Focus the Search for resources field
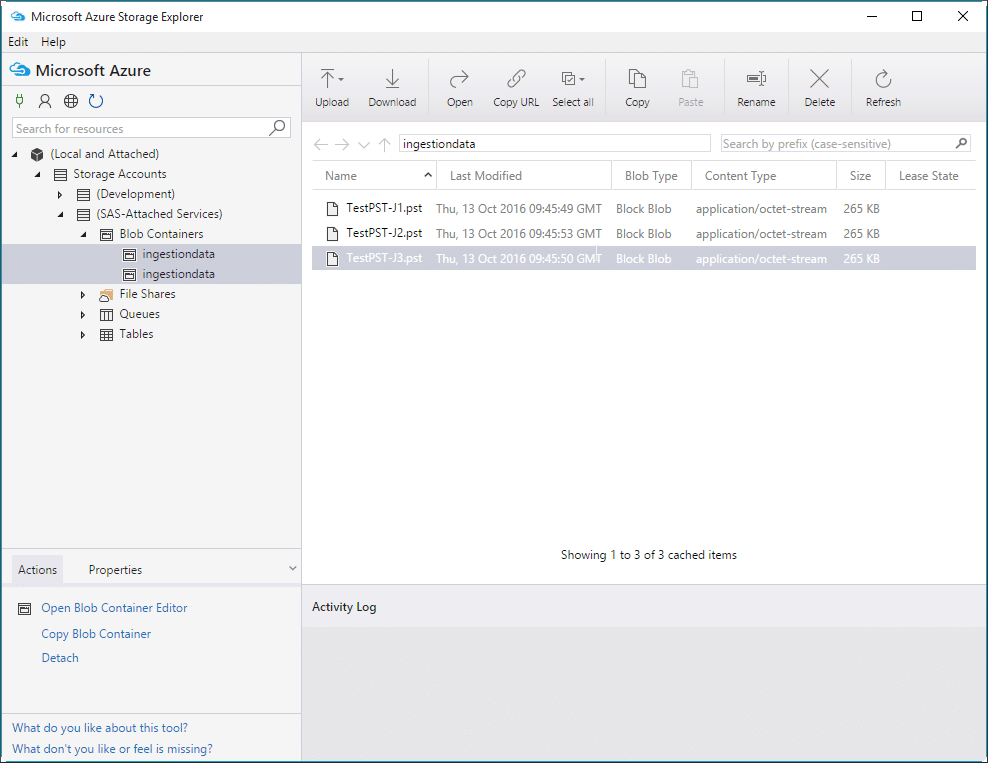This screenshot has height=763, width=988. (151, 128)
